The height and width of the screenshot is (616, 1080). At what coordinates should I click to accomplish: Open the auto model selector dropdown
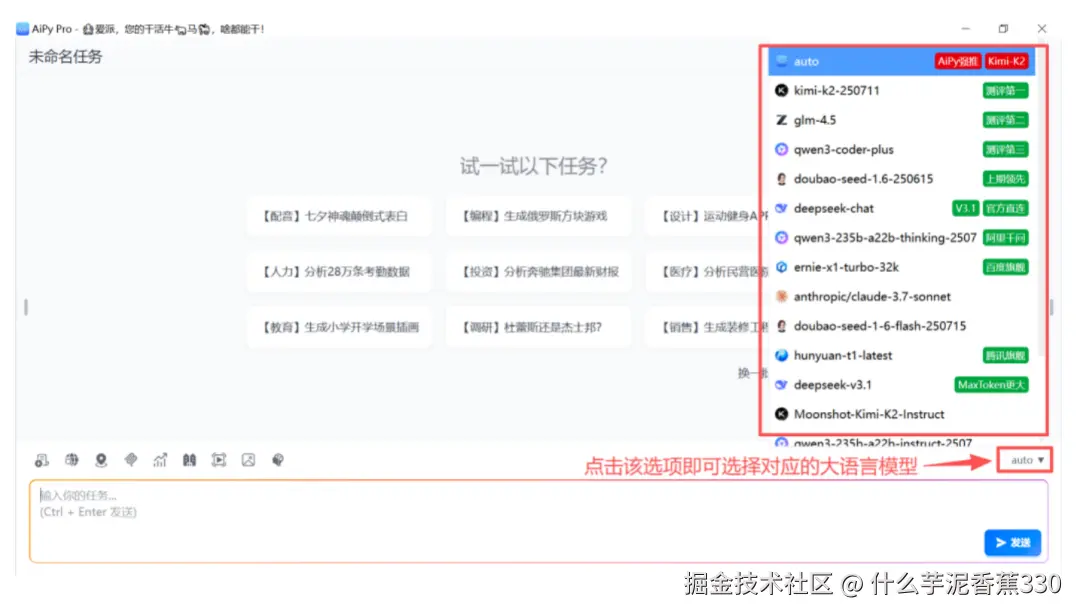click(1026, 460)
